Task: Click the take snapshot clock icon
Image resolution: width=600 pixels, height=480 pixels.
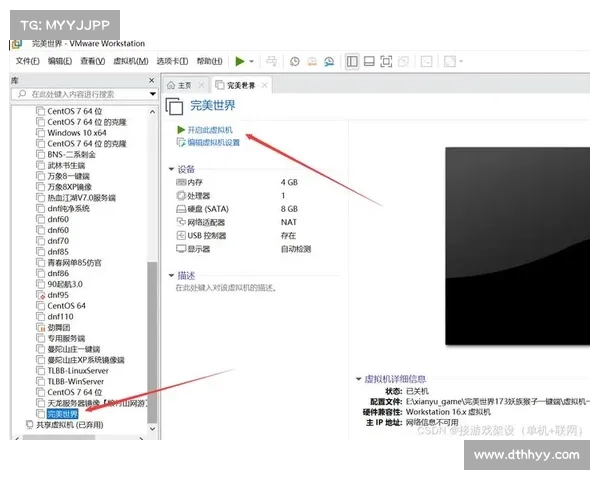Action: click(x=295, y=61)
